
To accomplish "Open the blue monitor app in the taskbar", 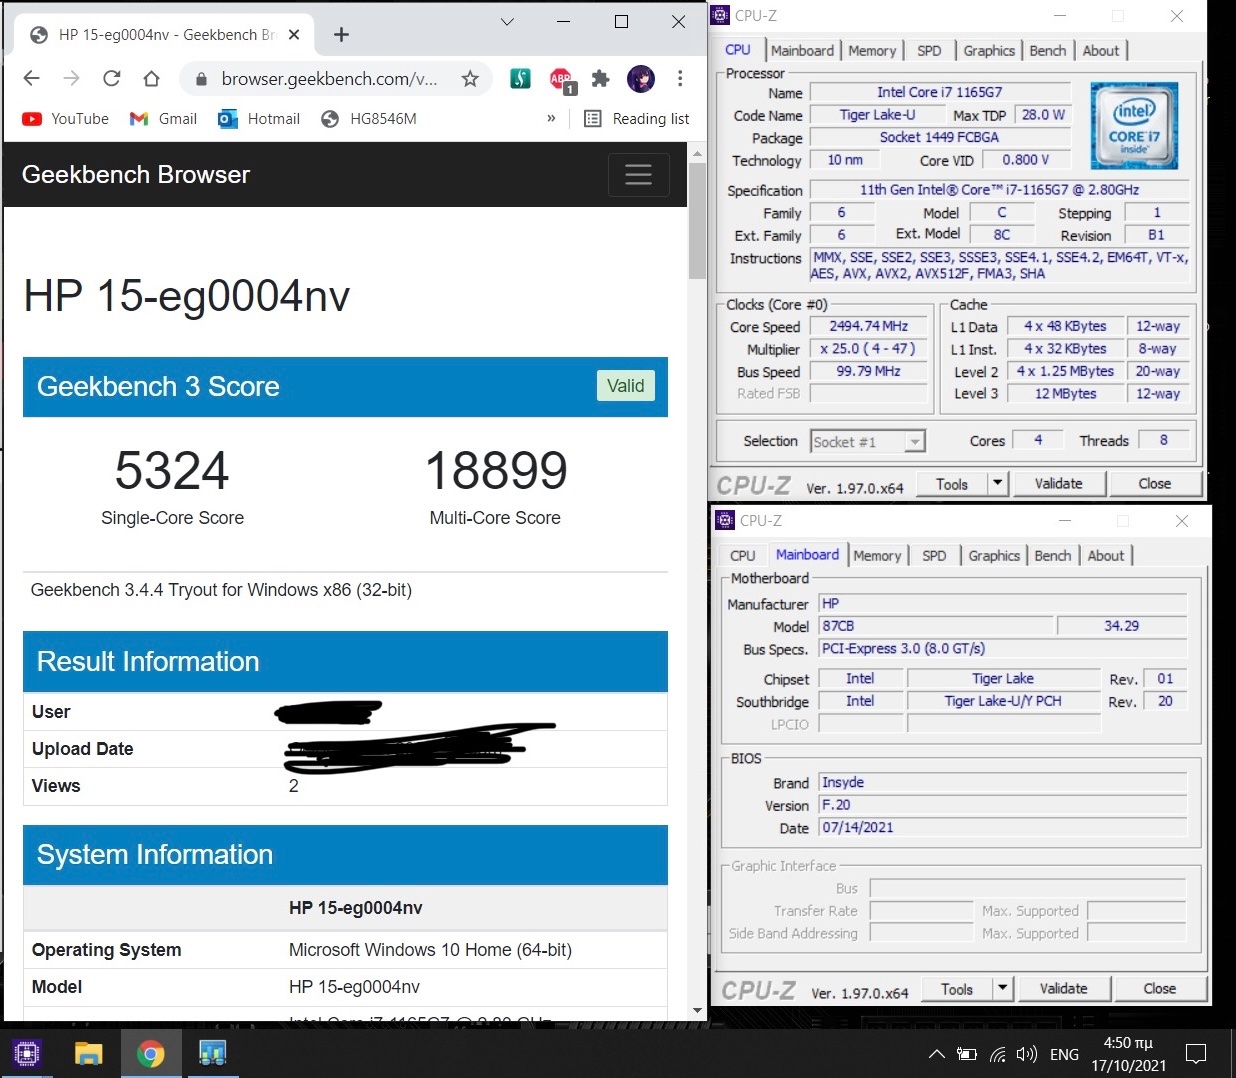I will pyautogui.click(x=213, y=1053).
